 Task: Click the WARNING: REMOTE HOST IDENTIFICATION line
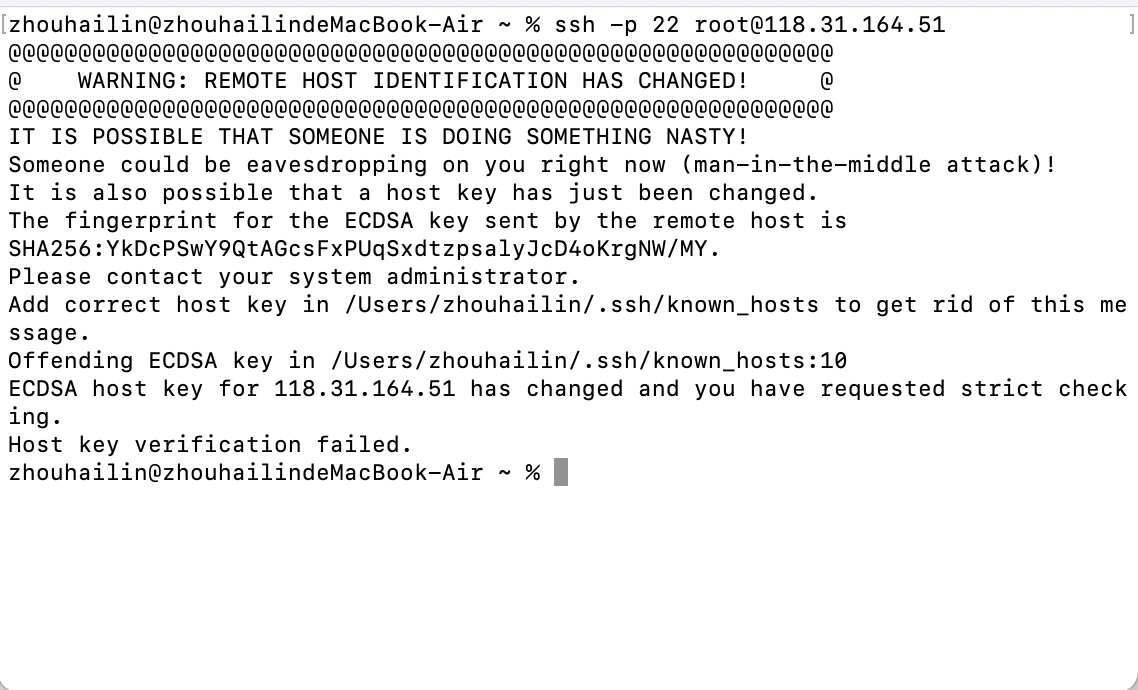click(420, 81)
